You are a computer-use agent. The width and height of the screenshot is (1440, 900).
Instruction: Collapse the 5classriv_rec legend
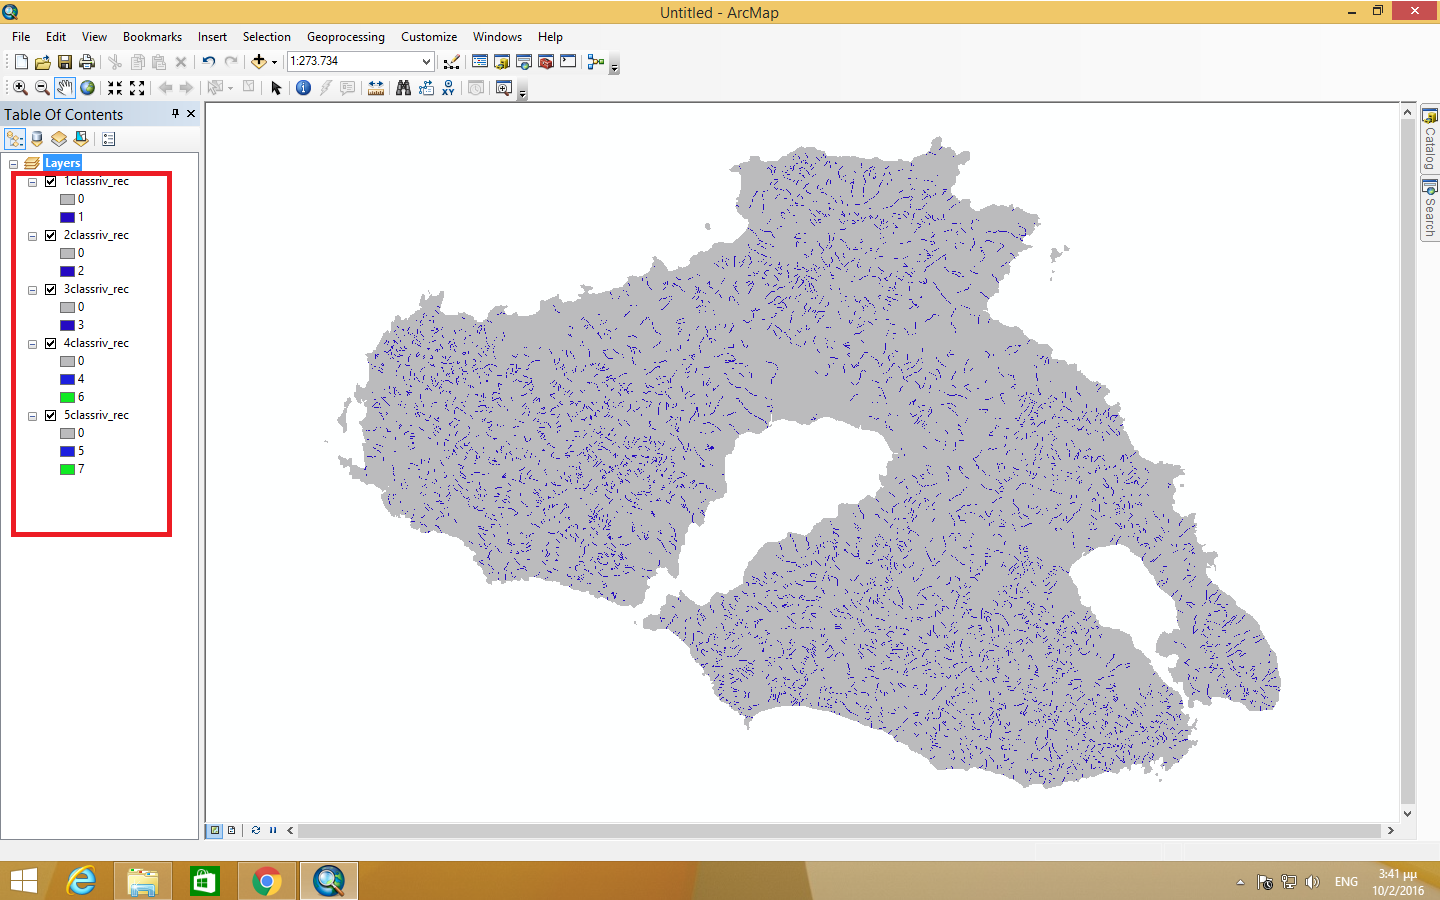point(32,416)
